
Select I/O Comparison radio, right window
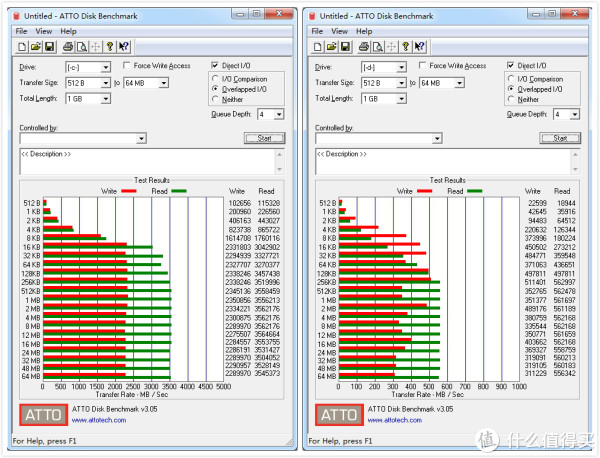coord(511,78)
